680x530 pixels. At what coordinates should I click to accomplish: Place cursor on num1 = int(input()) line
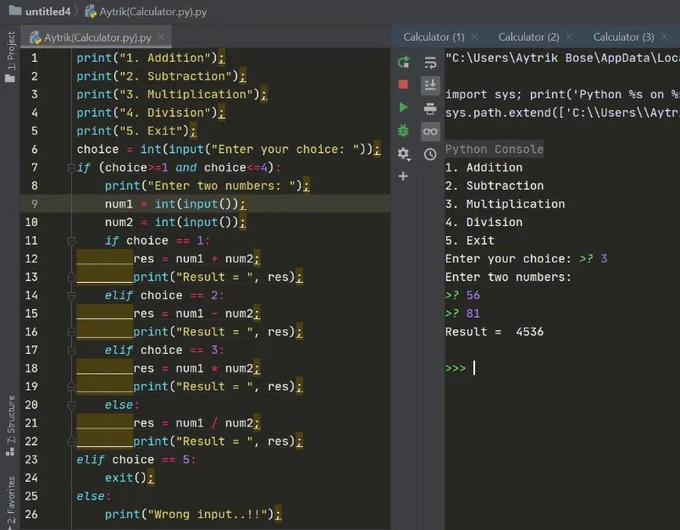pos(175,204)
